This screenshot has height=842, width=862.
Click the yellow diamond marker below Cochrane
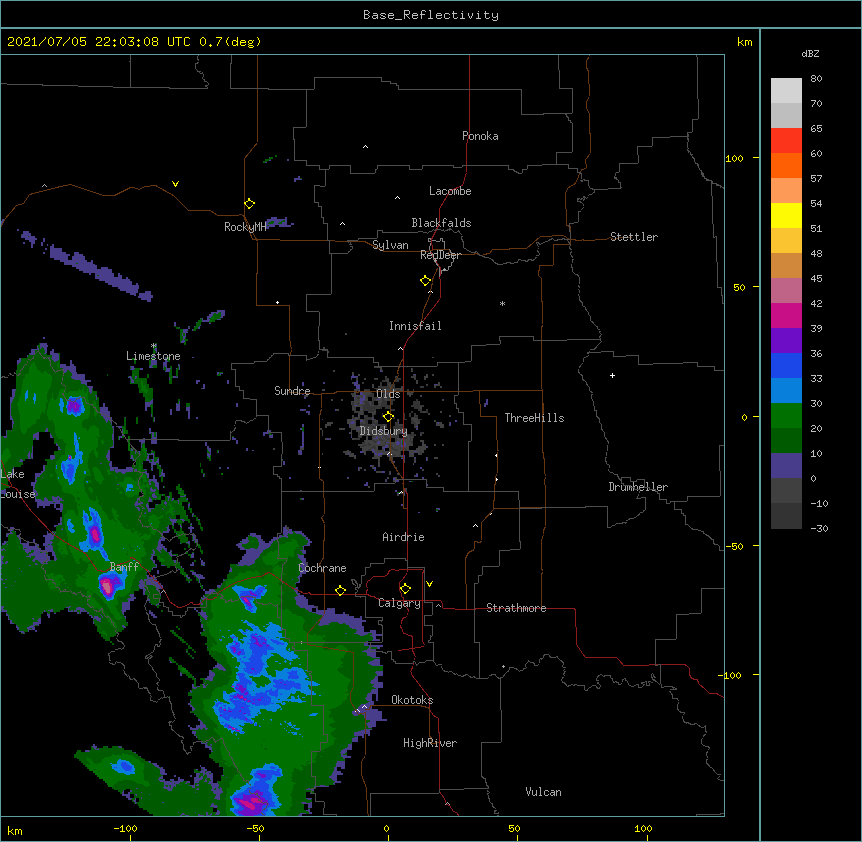click(x=340, y=590)
